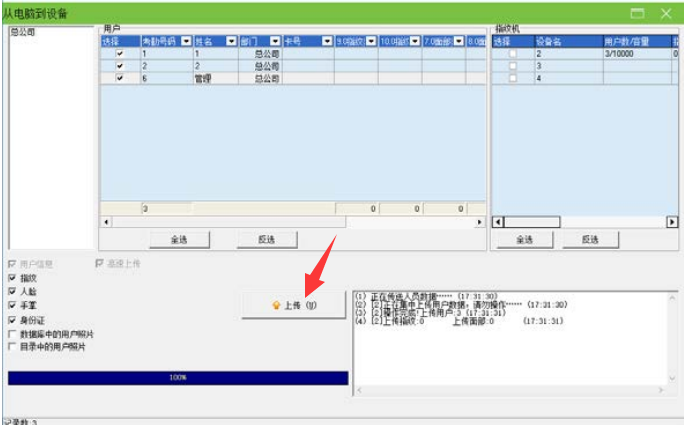Click the user list right scroll arrow
The image size is (684, 425).
(479, 222)
